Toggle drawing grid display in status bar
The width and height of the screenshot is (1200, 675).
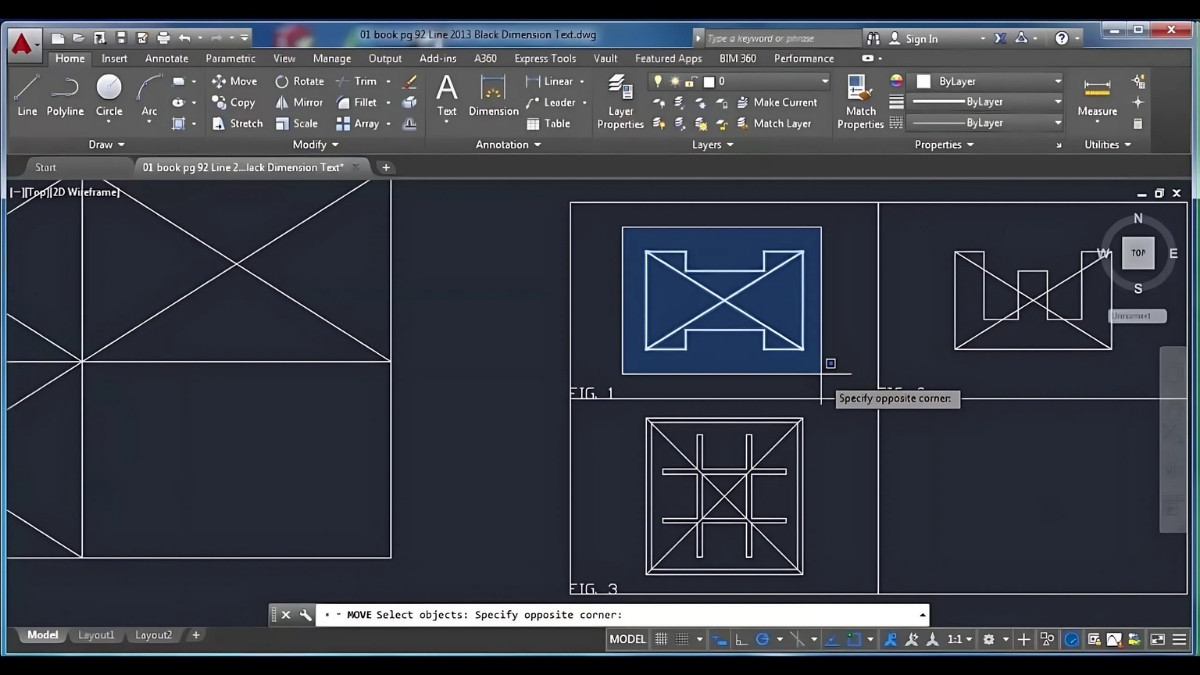coord(661,639)
